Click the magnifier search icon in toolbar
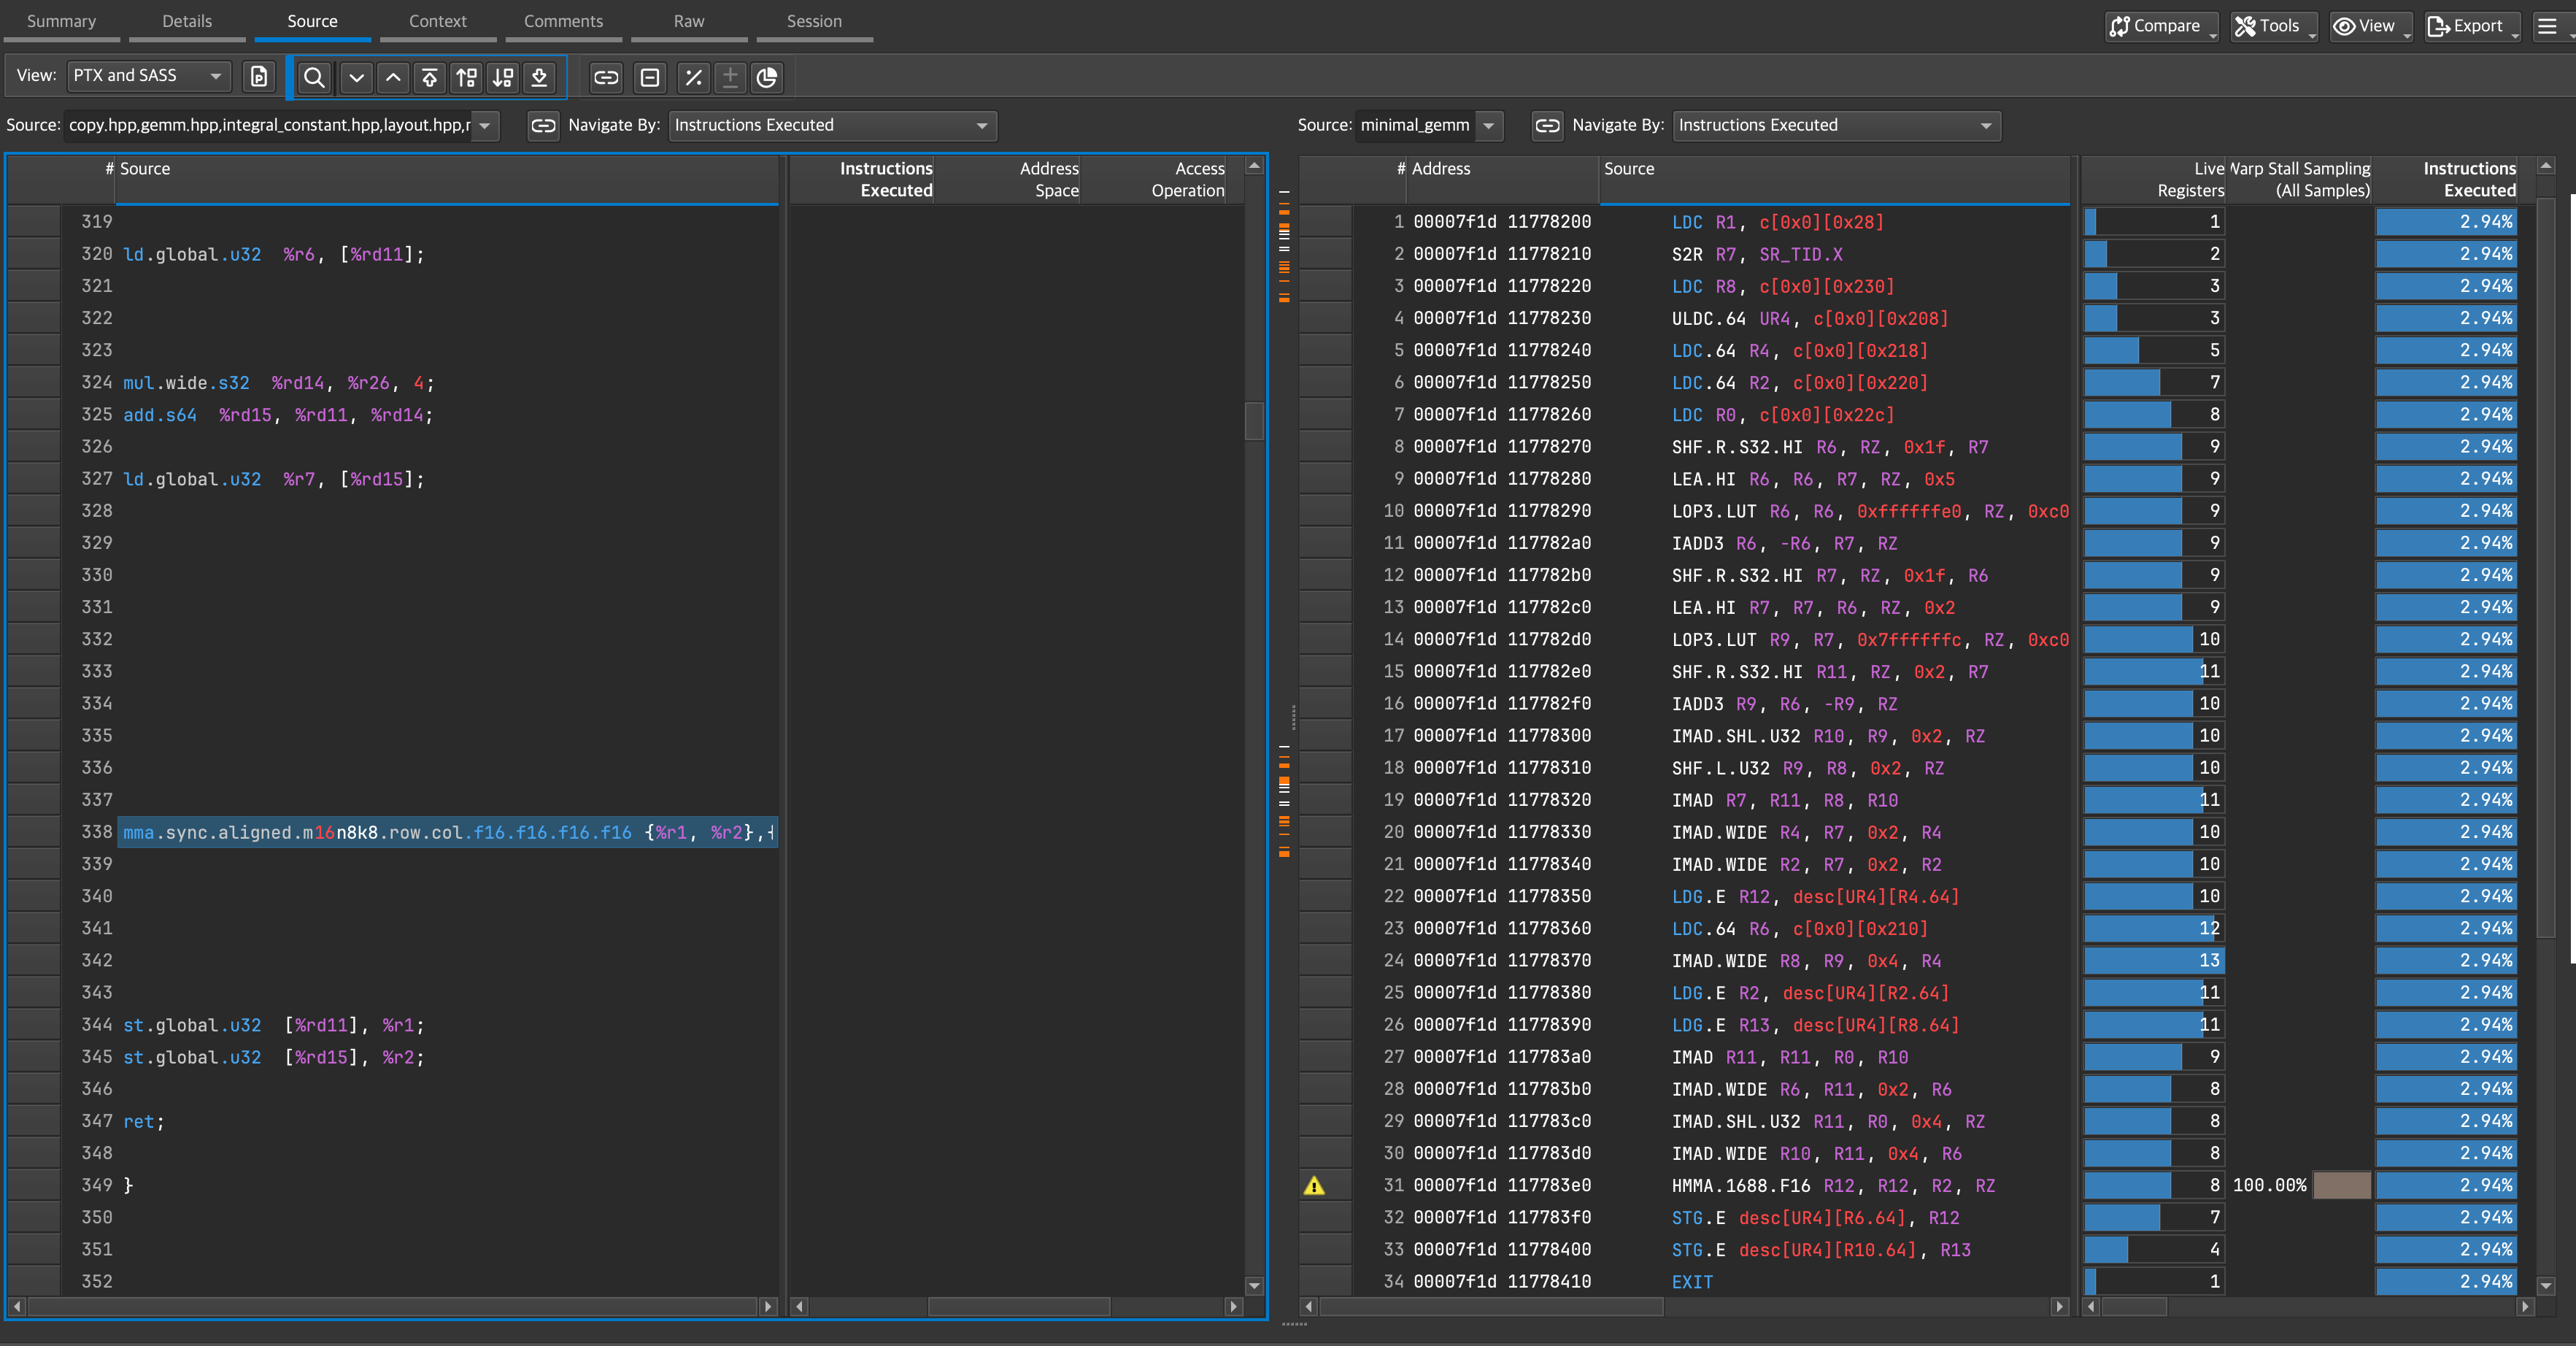This screenshot has width=2576, height=1346. [314, 77]
